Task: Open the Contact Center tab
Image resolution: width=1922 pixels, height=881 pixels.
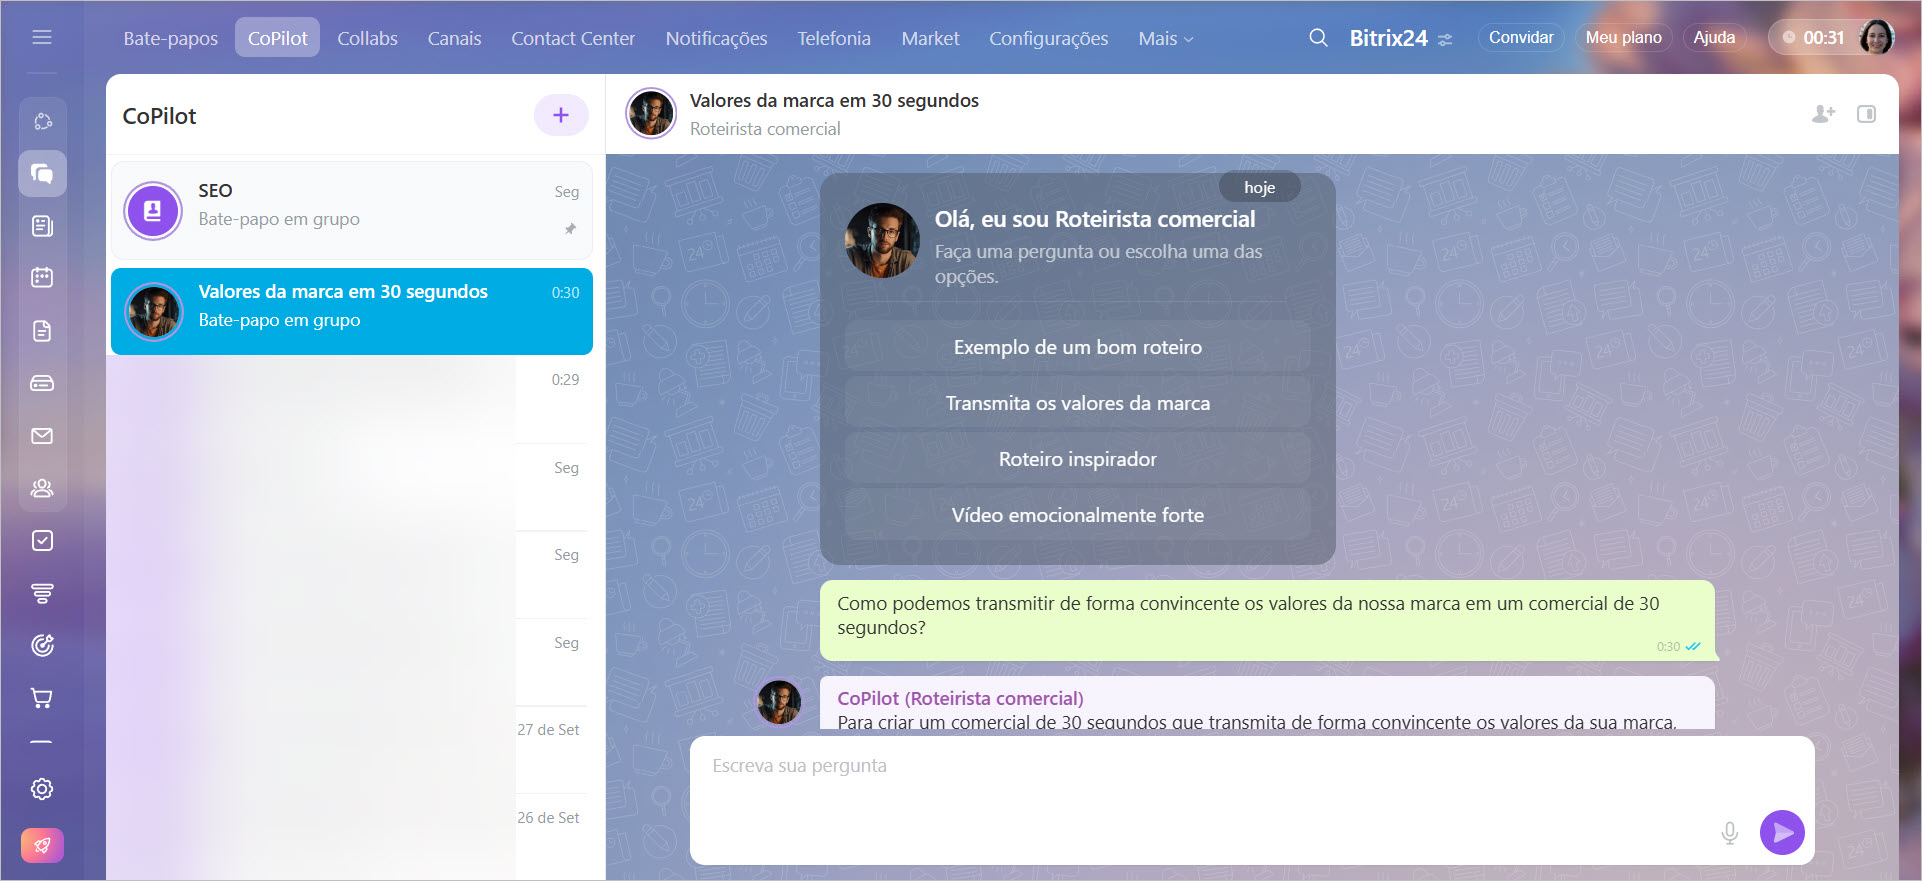Action: [x=573, y=38]
